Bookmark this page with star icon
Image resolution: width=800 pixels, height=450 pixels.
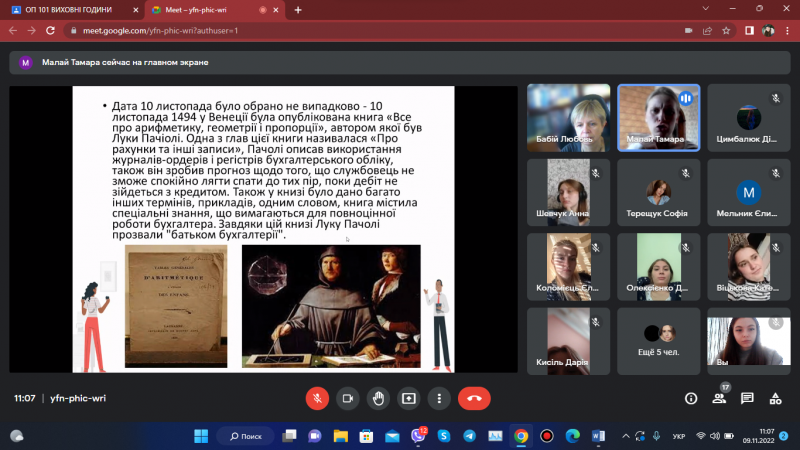pyautogui.click(x=726, y=31)
